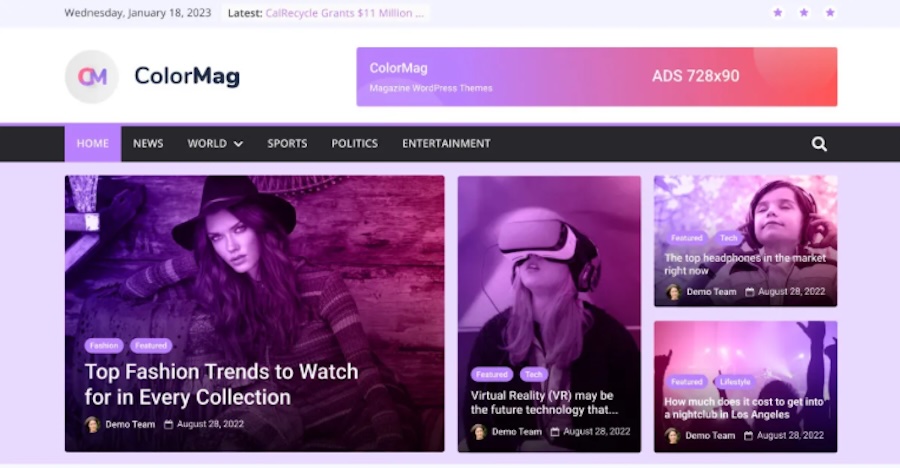Click Featured tag on headphones post
This screenshot has height=468, width=900.
(686, 238)
